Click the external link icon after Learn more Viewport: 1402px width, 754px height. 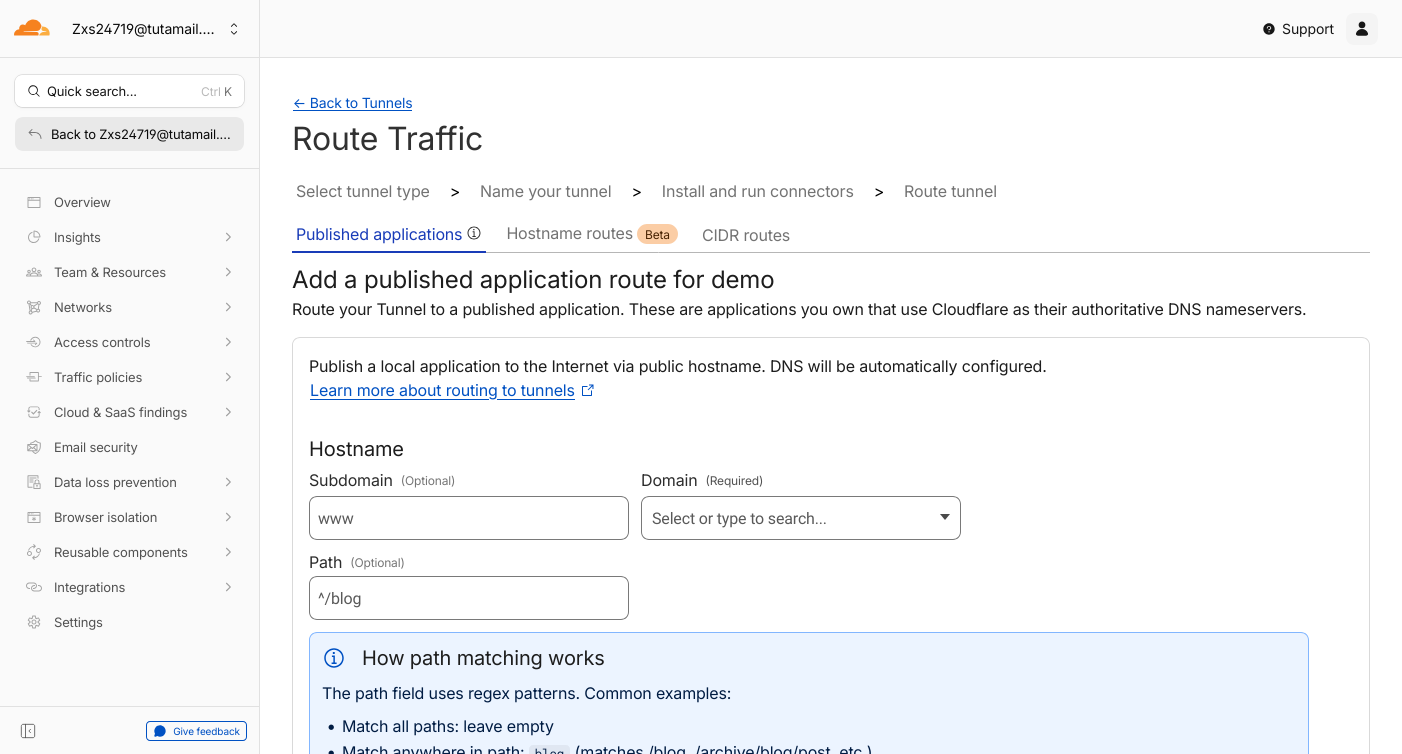click(x=588, y=390)
